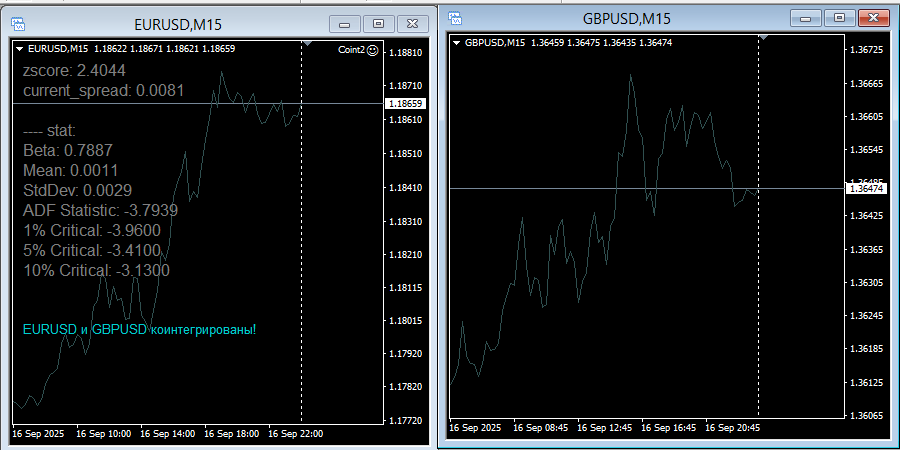This screenshot has height=450, width=900.
Task: Click the GBPUSD chart shift marker triangle
Action: point(764,37)
